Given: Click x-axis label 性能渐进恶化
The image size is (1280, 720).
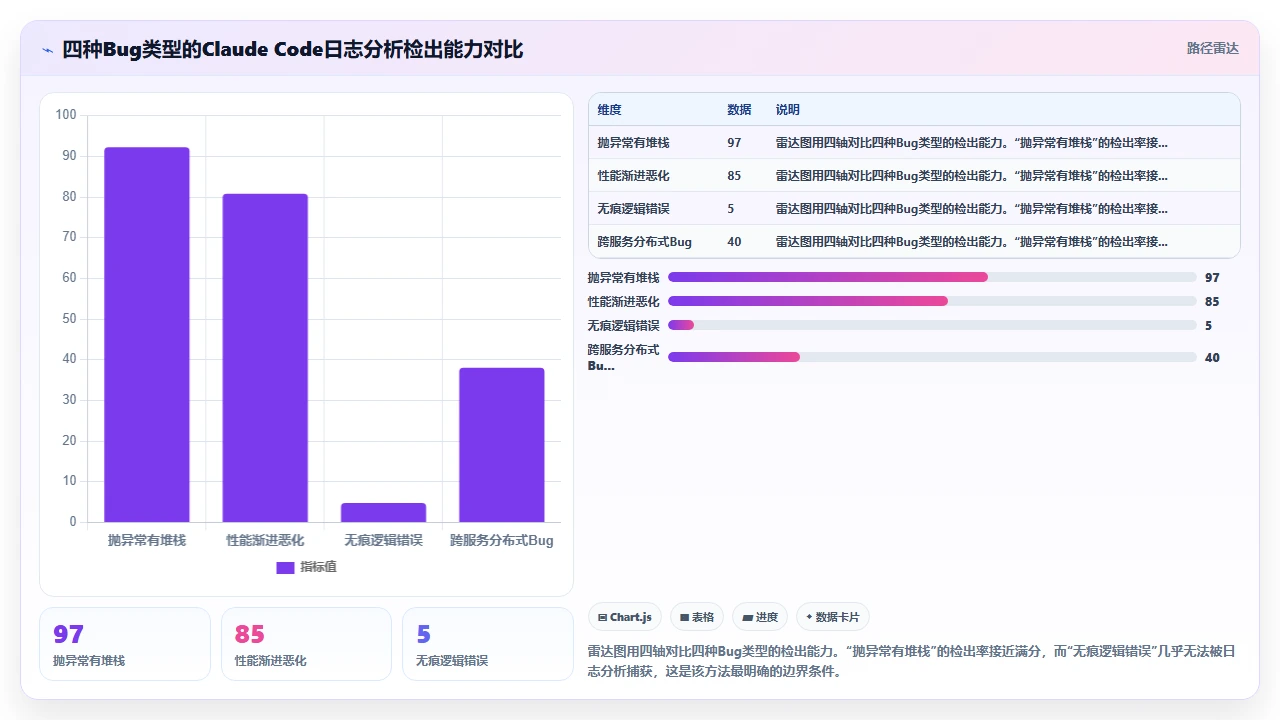Looking at the screenshot, I should pos(265,540).
